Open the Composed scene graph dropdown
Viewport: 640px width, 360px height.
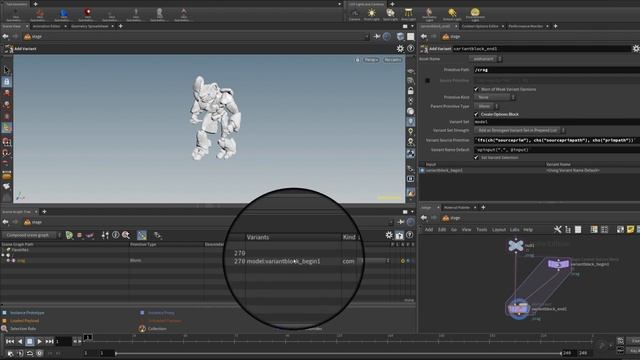click(x=32, y=235)
